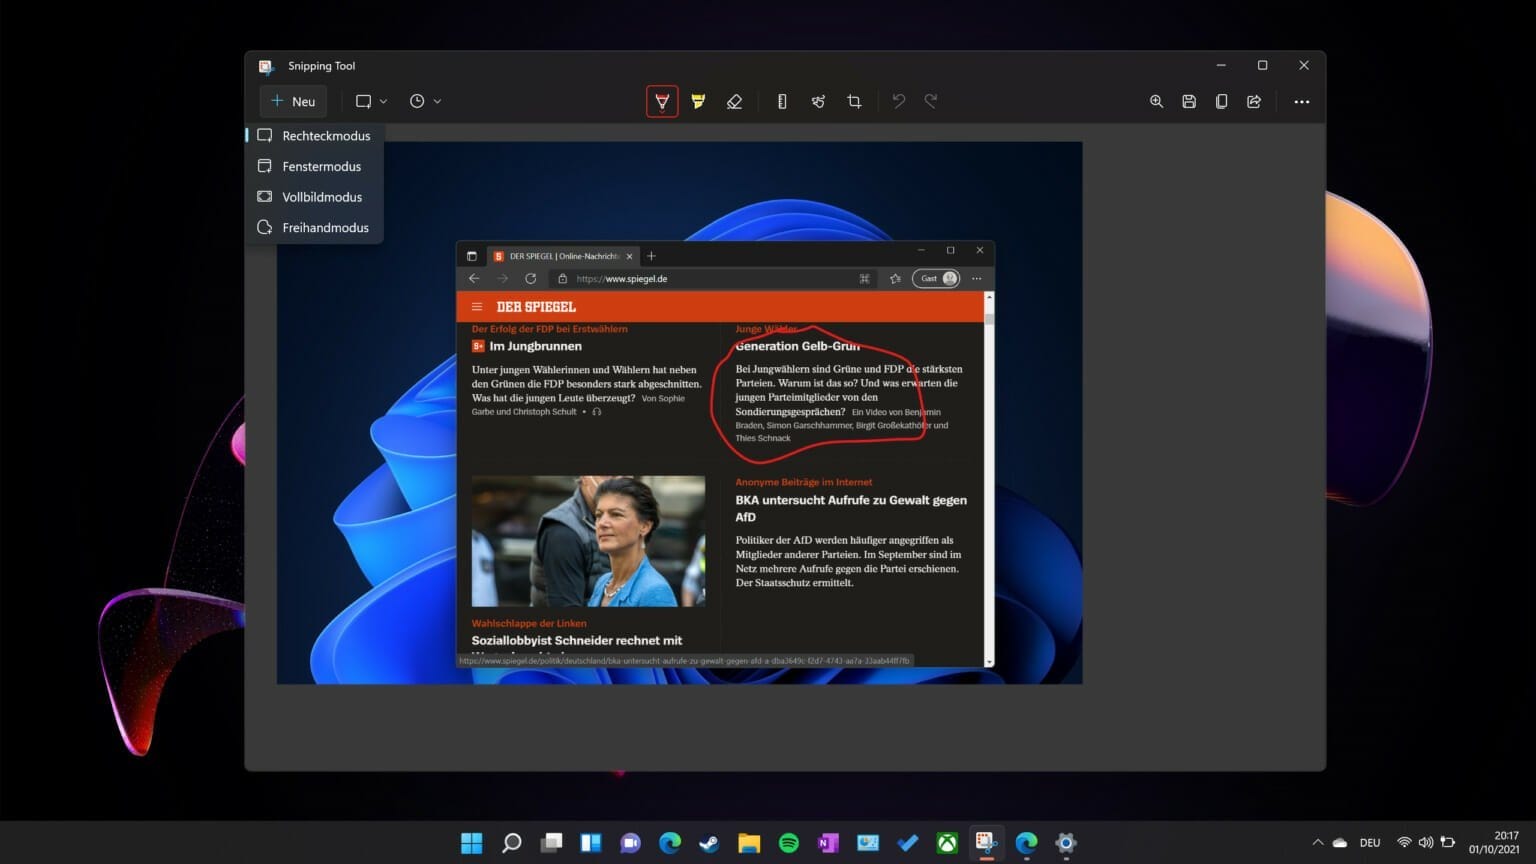Select the red Ballpoint pen tool
Screen dimensions: 1536x864
pyautogui.click(x=662, y=101)
